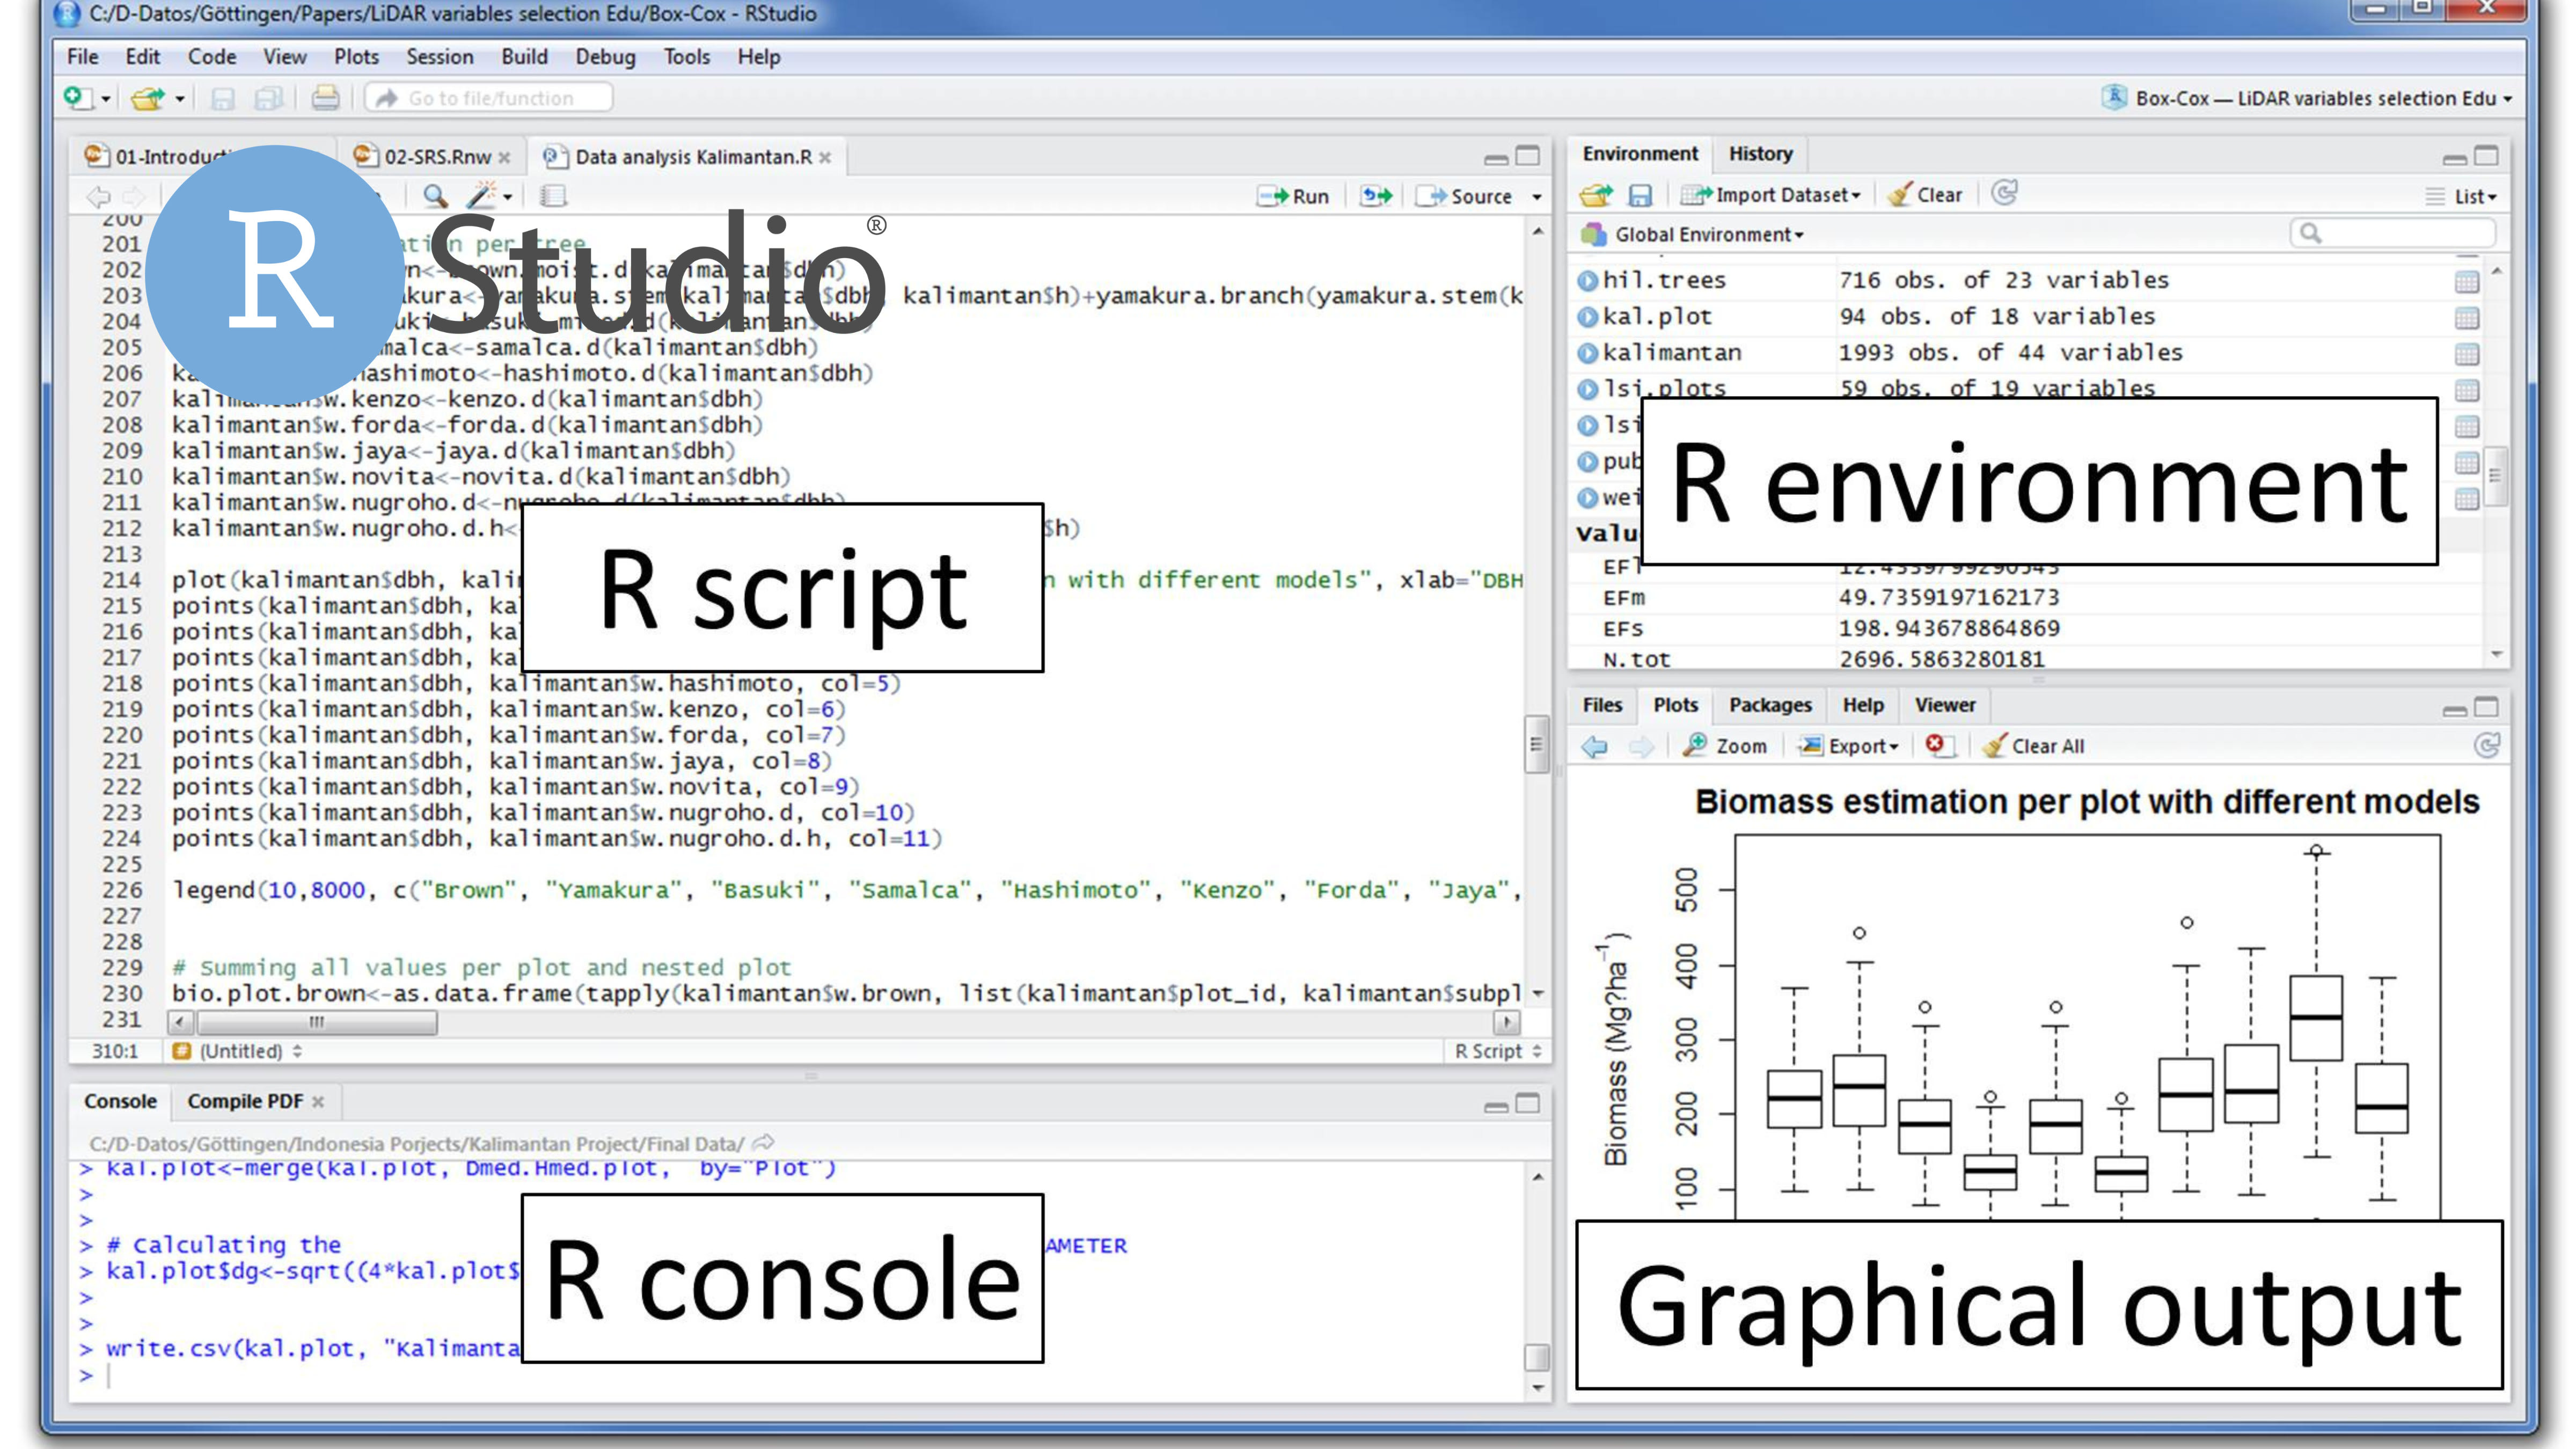Open the Session menu
Viewport: 2576px width, 1449px height.
click(439, 57)
